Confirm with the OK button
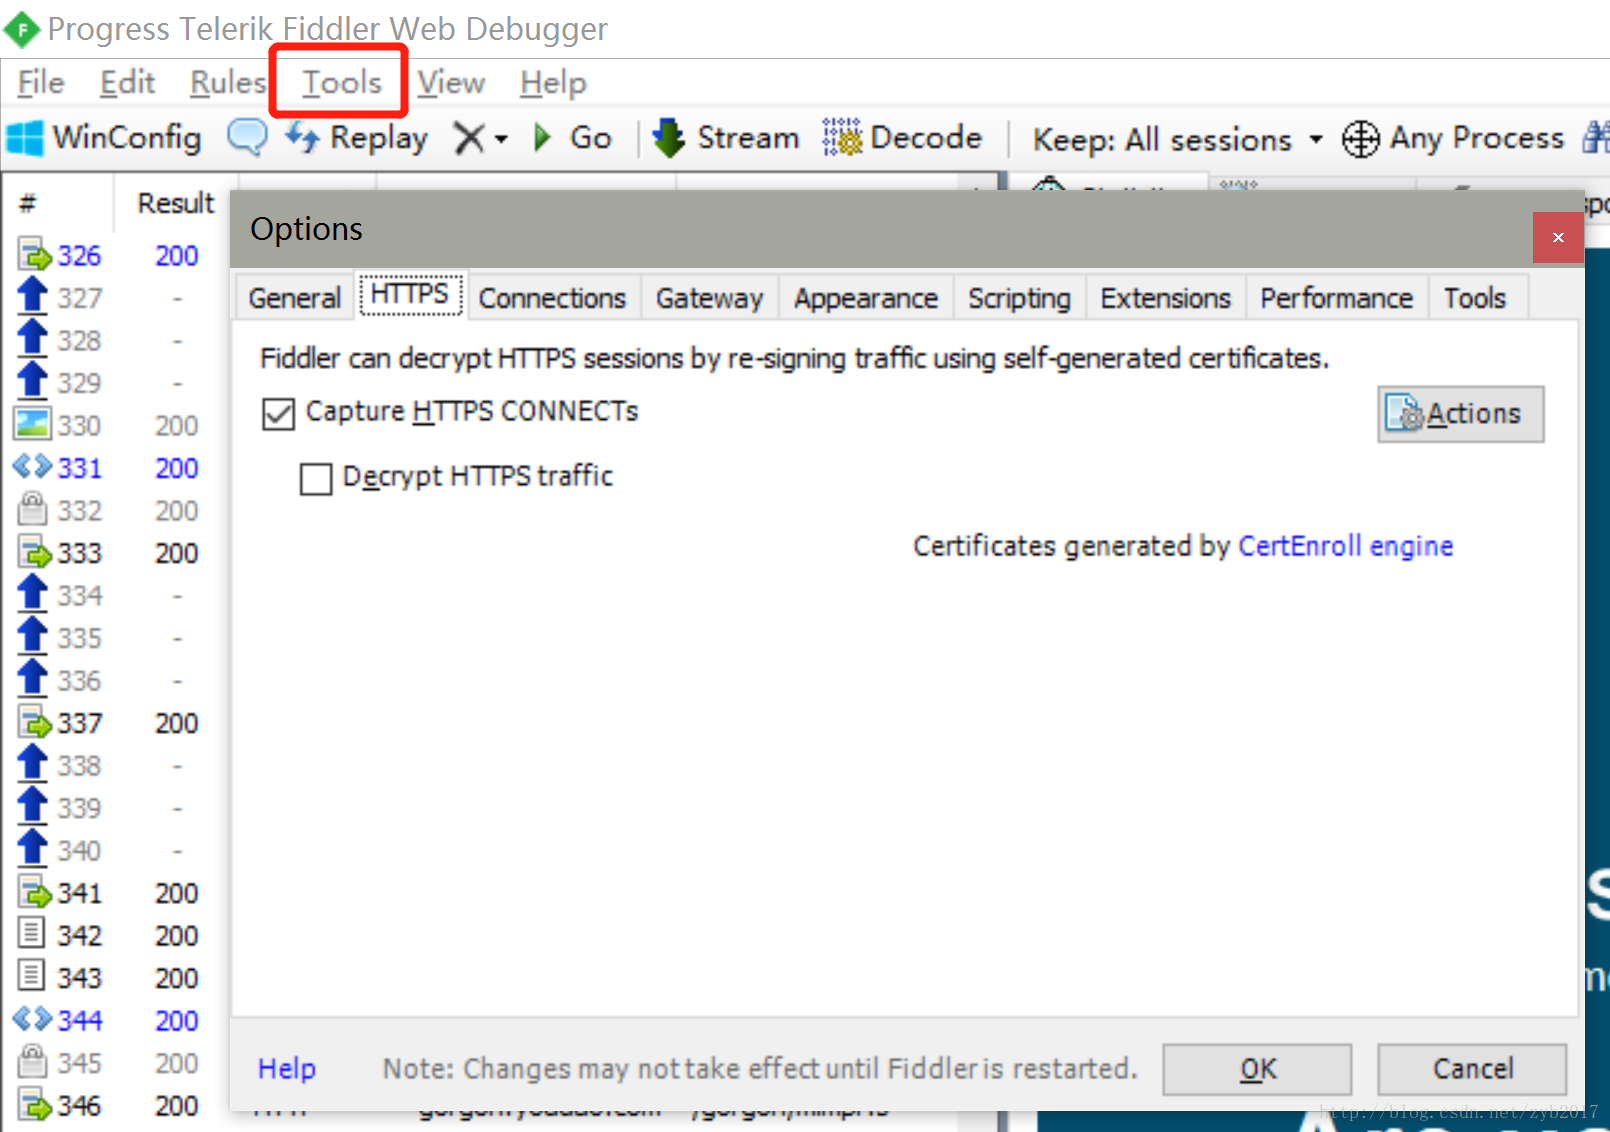 pyautogui.click(x=1257, y=1069)
